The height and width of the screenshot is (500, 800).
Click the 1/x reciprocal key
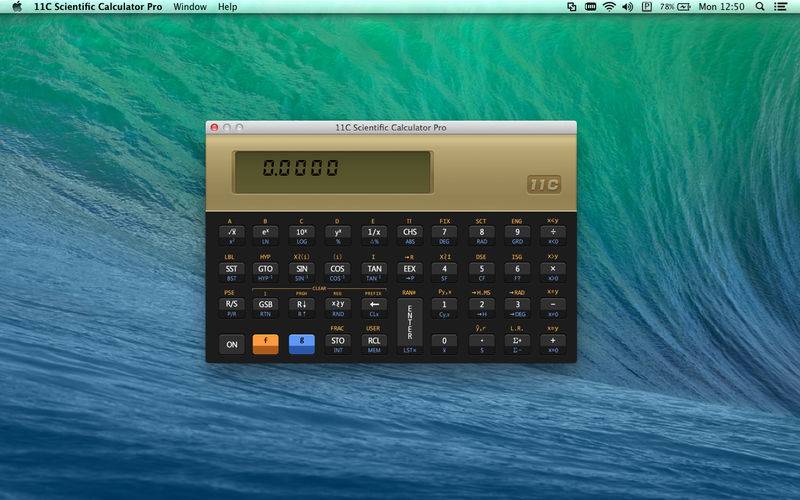374,235
